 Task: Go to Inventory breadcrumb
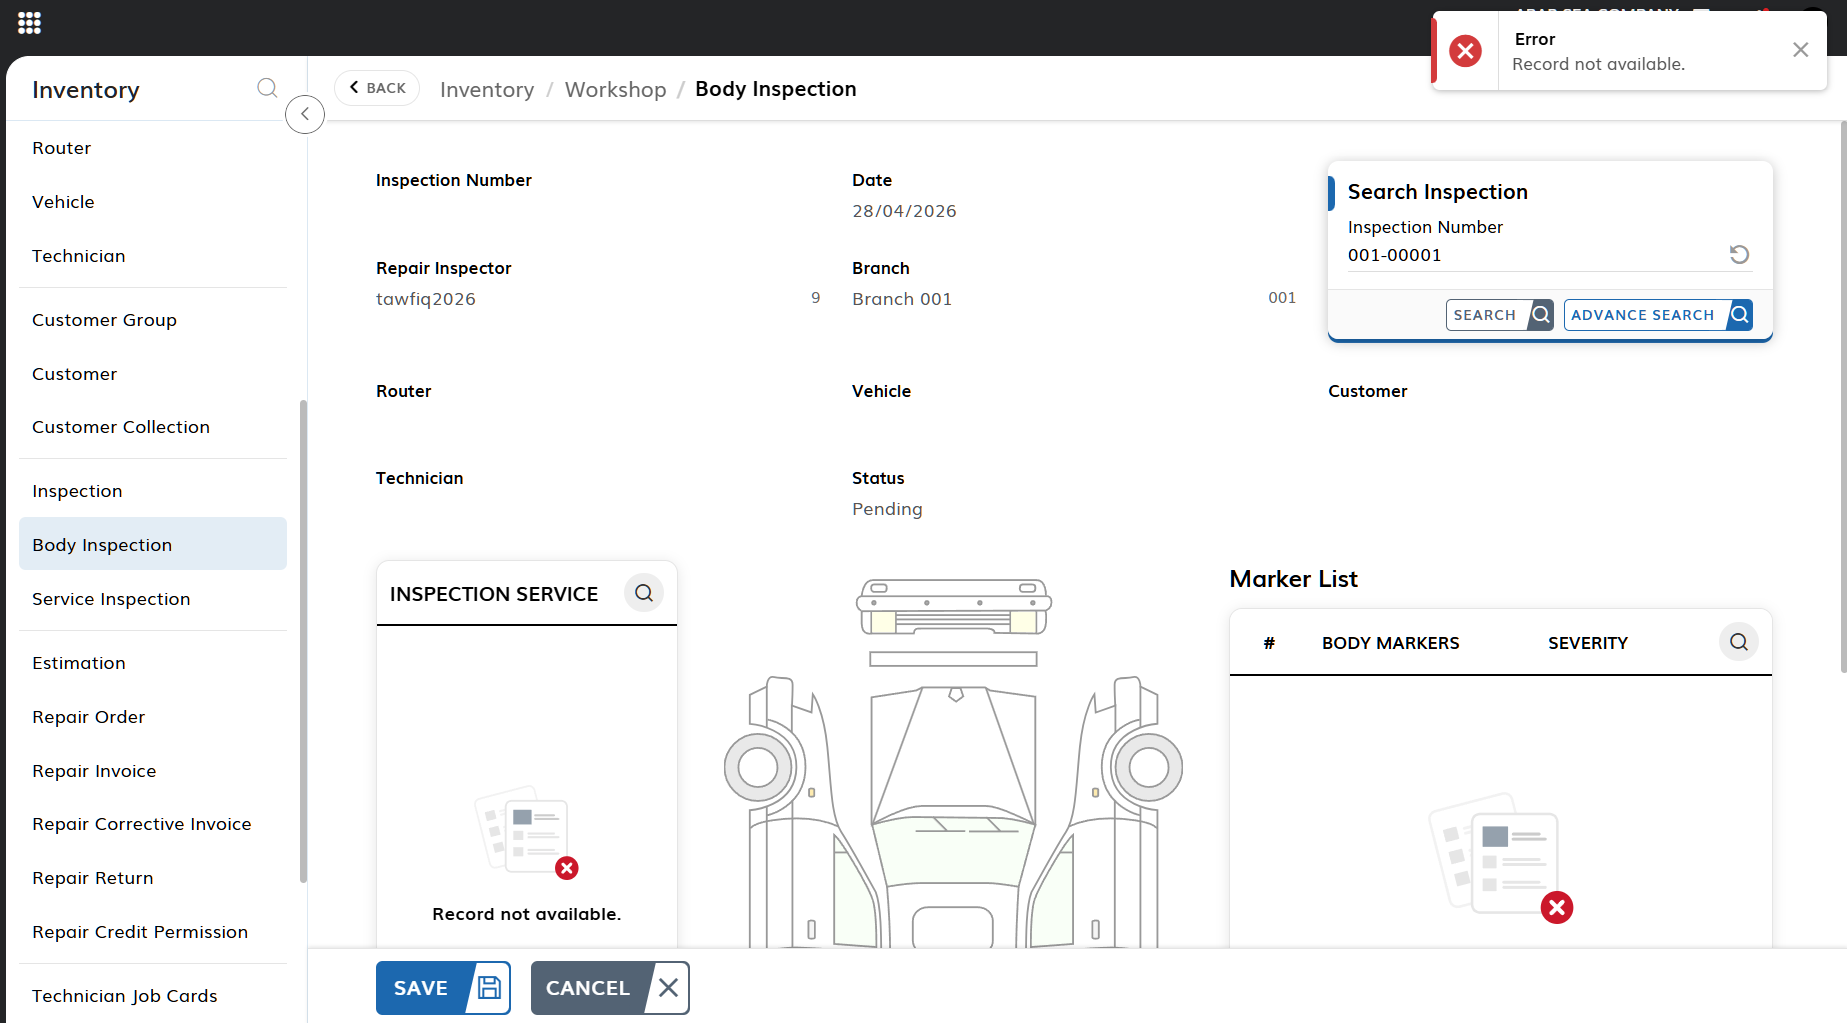[487, 90]
